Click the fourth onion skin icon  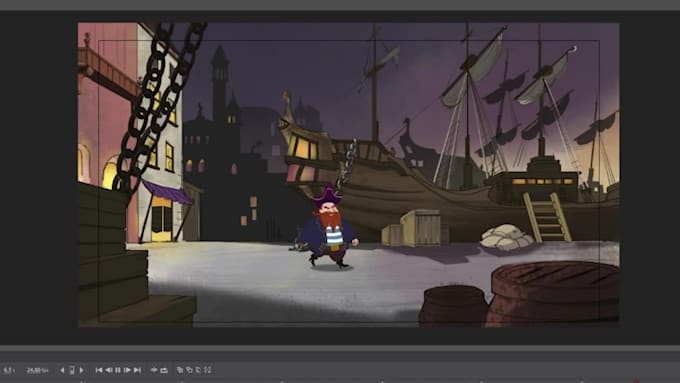(208, 370)
